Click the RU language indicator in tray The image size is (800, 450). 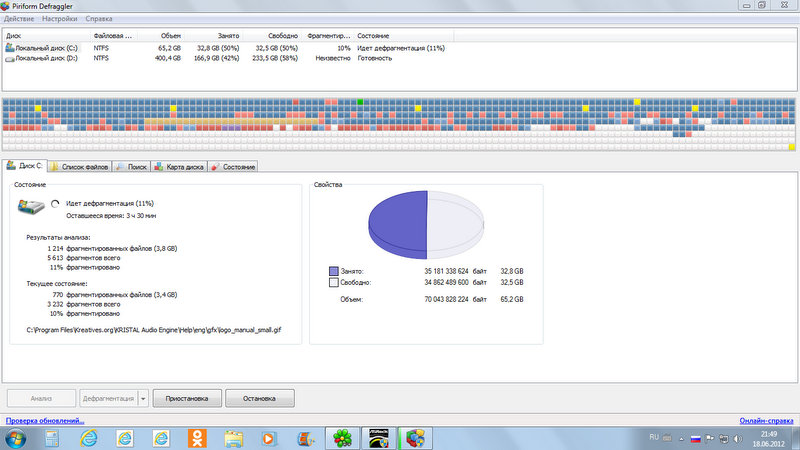coord(654,437)
